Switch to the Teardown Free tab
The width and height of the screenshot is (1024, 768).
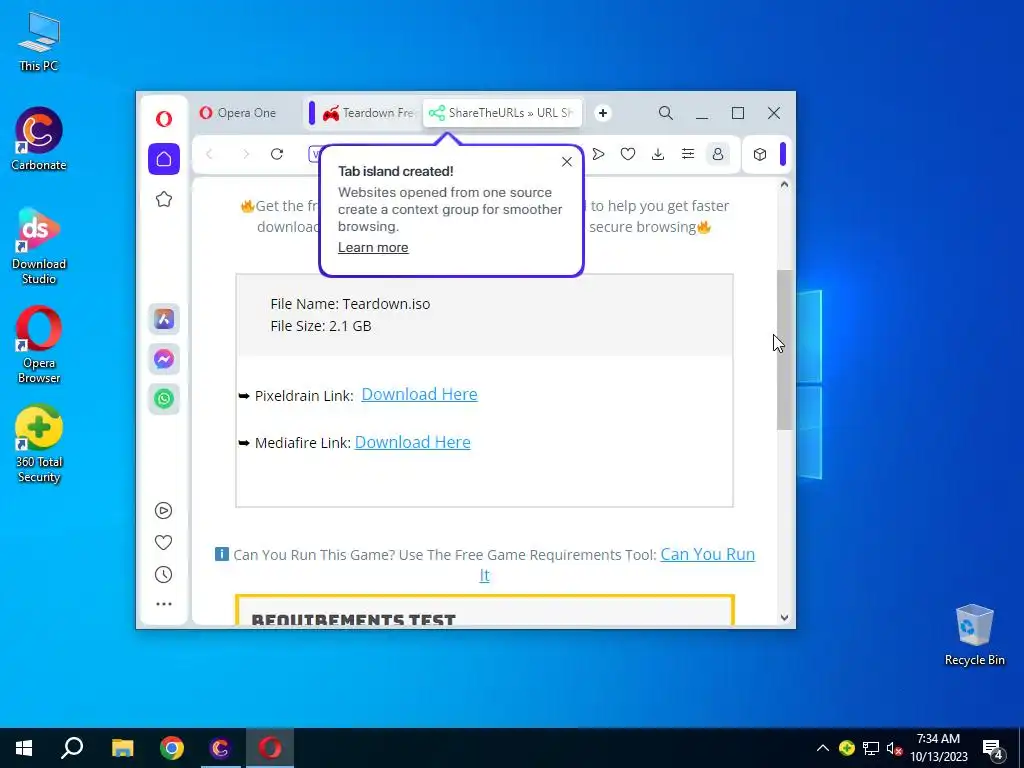369,113
